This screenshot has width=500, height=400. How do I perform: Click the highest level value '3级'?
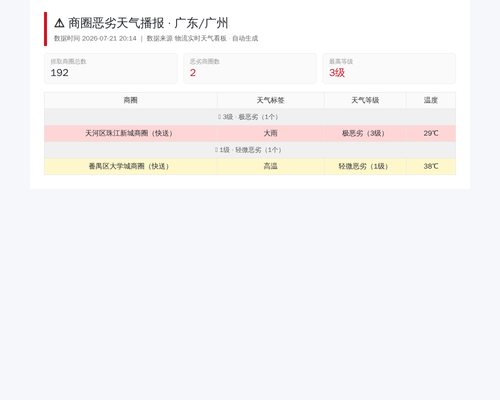tap(337, 73)
